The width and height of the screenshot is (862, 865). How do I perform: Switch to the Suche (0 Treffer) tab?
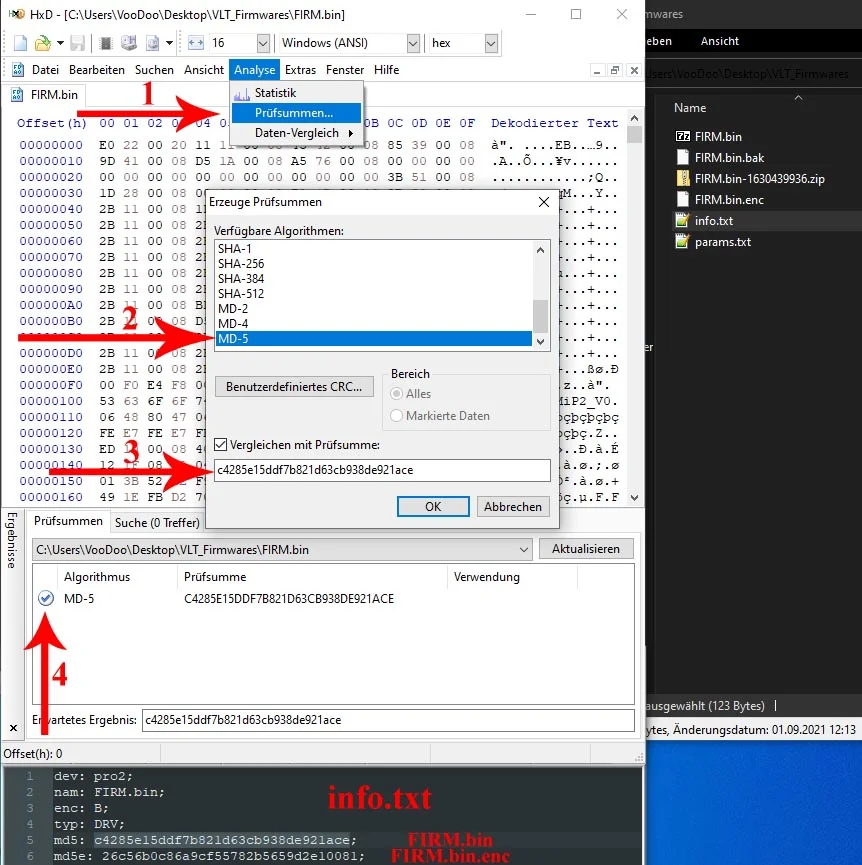point(156,522)
